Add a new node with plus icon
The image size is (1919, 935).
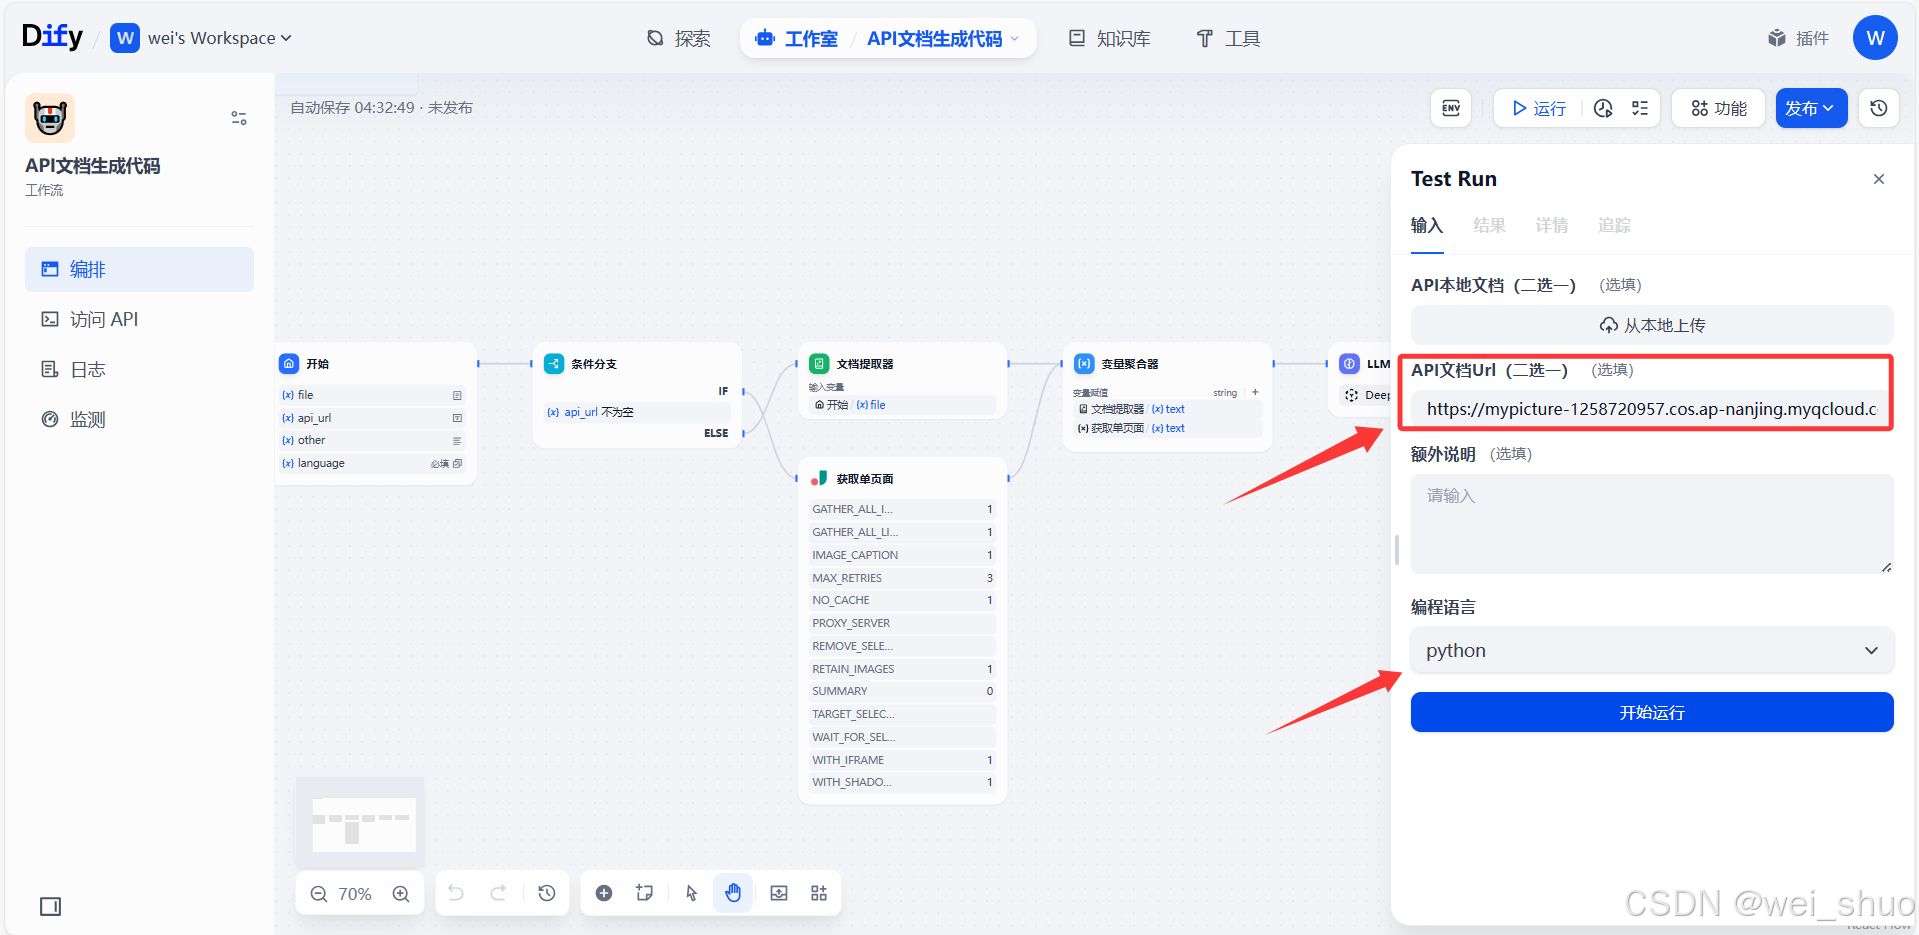coord(604,893)
